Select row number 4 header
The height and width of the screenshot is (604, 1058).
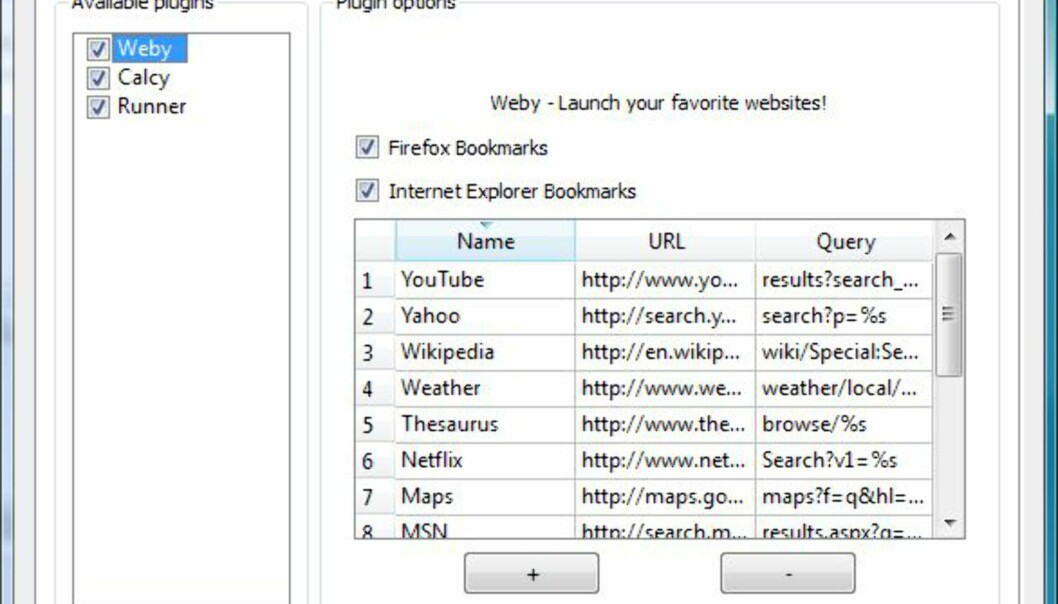368,389
